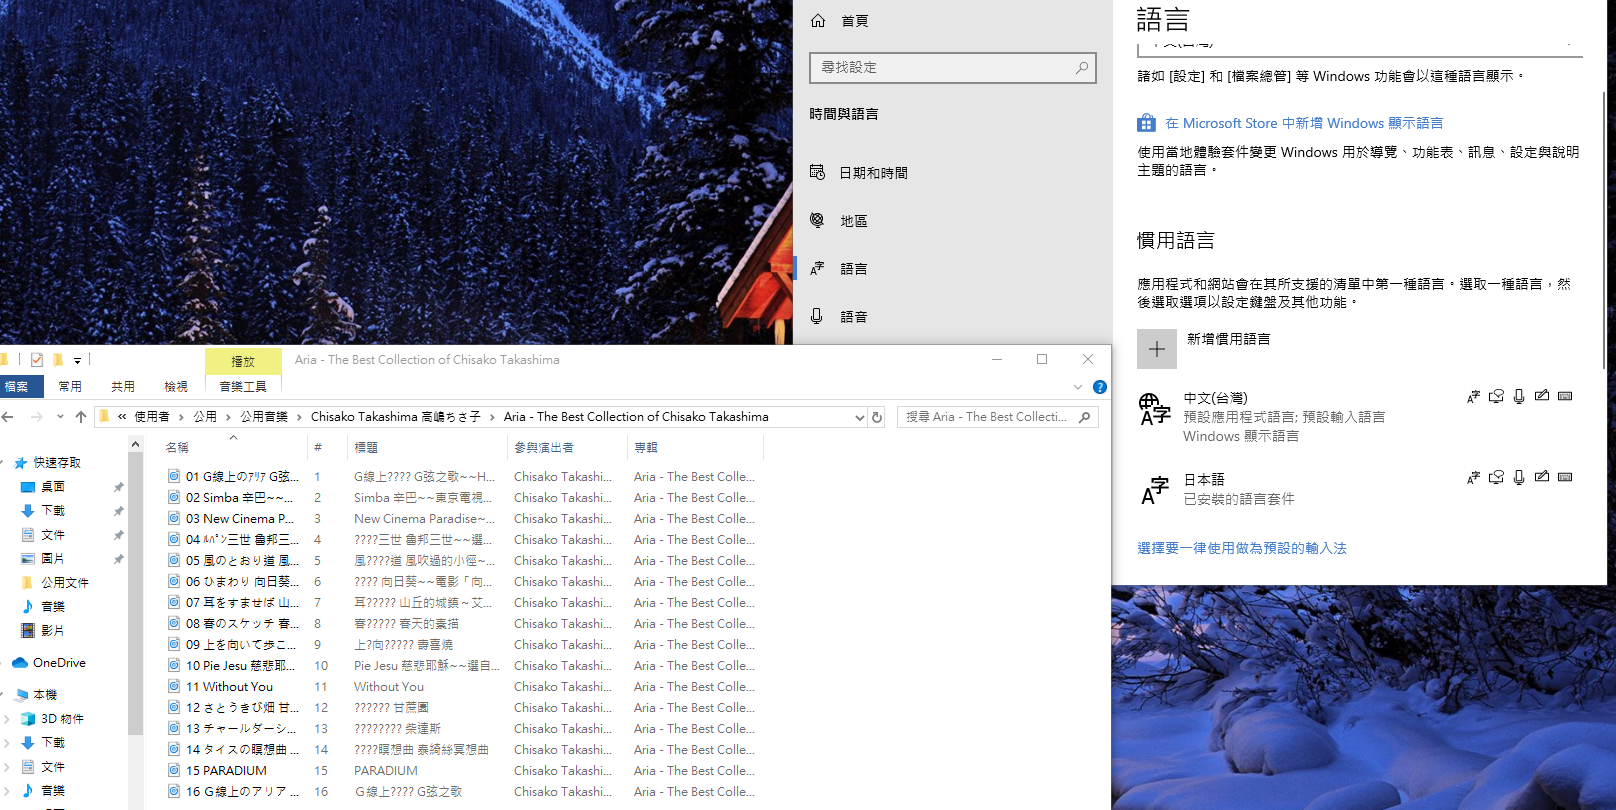Open the 檔案 ribbon tab
1616x810 pixels.
pyautogui.click(x=17, y=387)
